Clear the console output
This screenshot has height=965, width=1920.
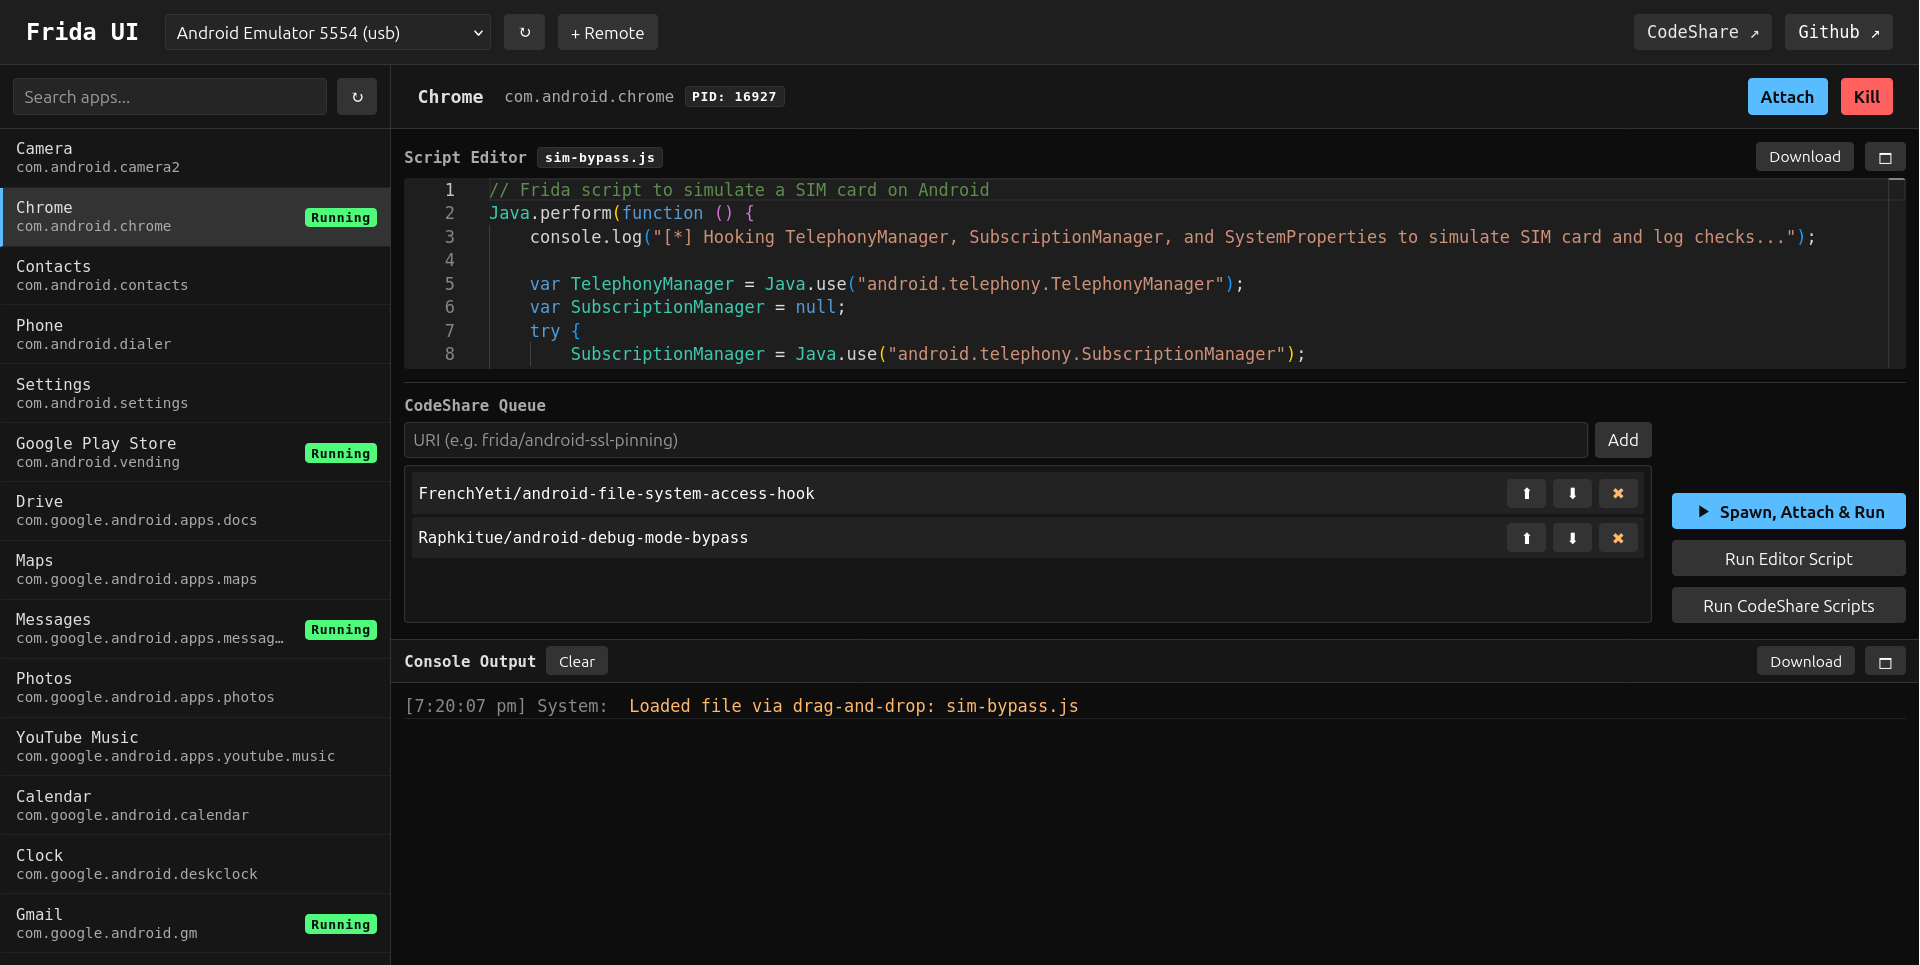(576, 662)
